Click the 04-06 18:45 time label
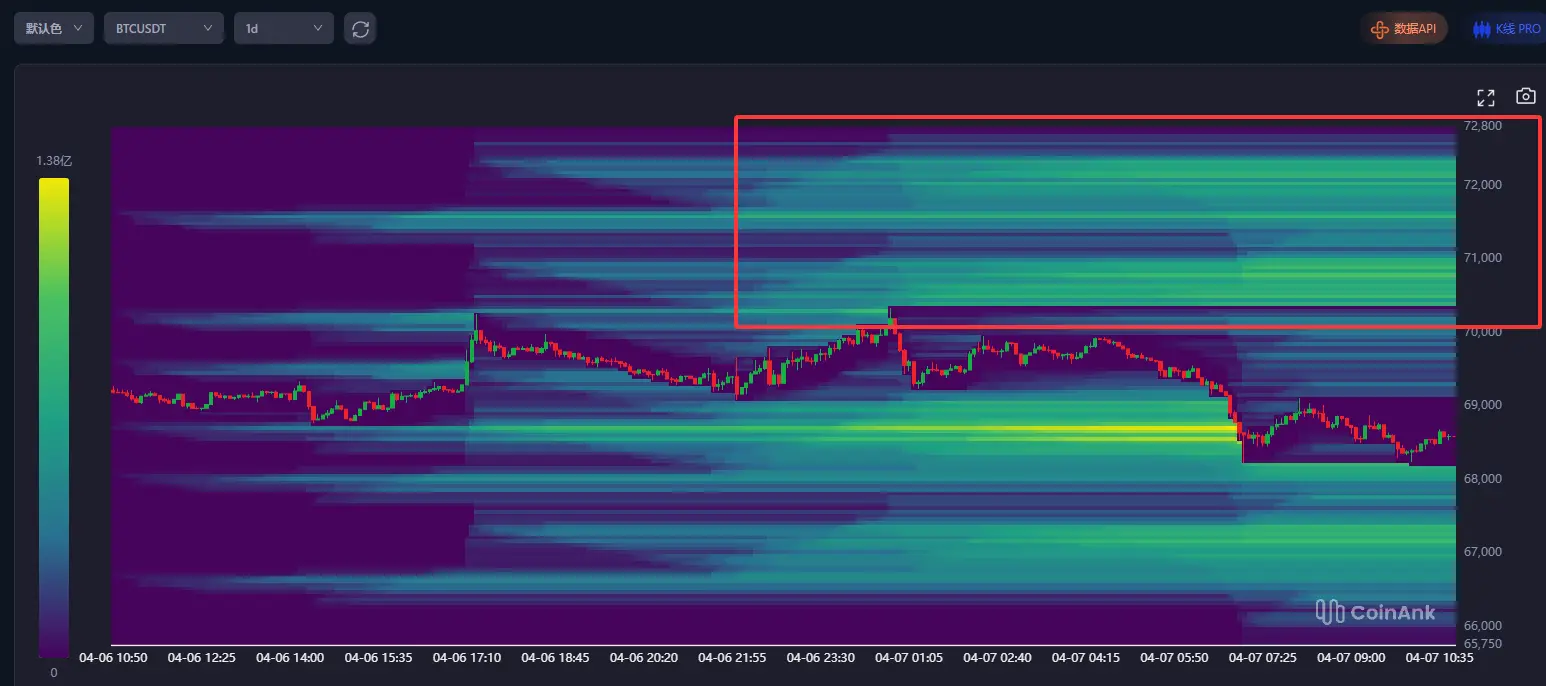Screen dimensions: 1546x686 click(x=555, y=658)
